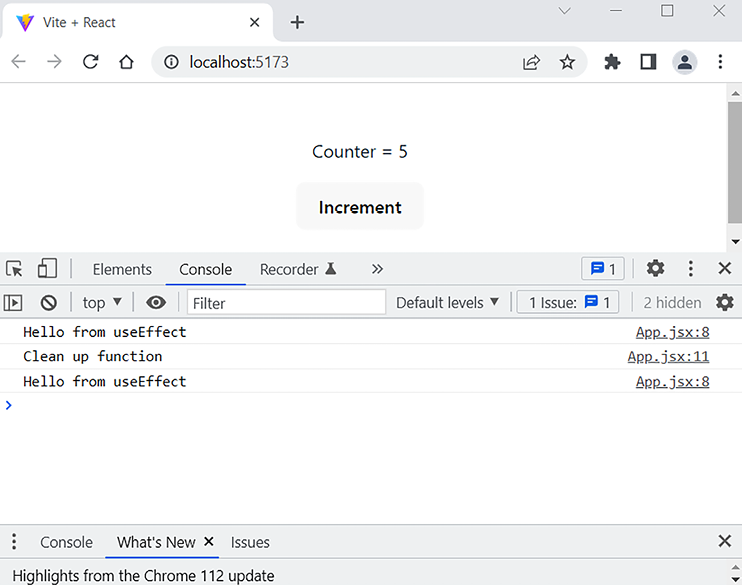This screenshot has width=742, height=585.
Task: Open console settings gear beside hidden count
Action: click(x=724, y=303)
